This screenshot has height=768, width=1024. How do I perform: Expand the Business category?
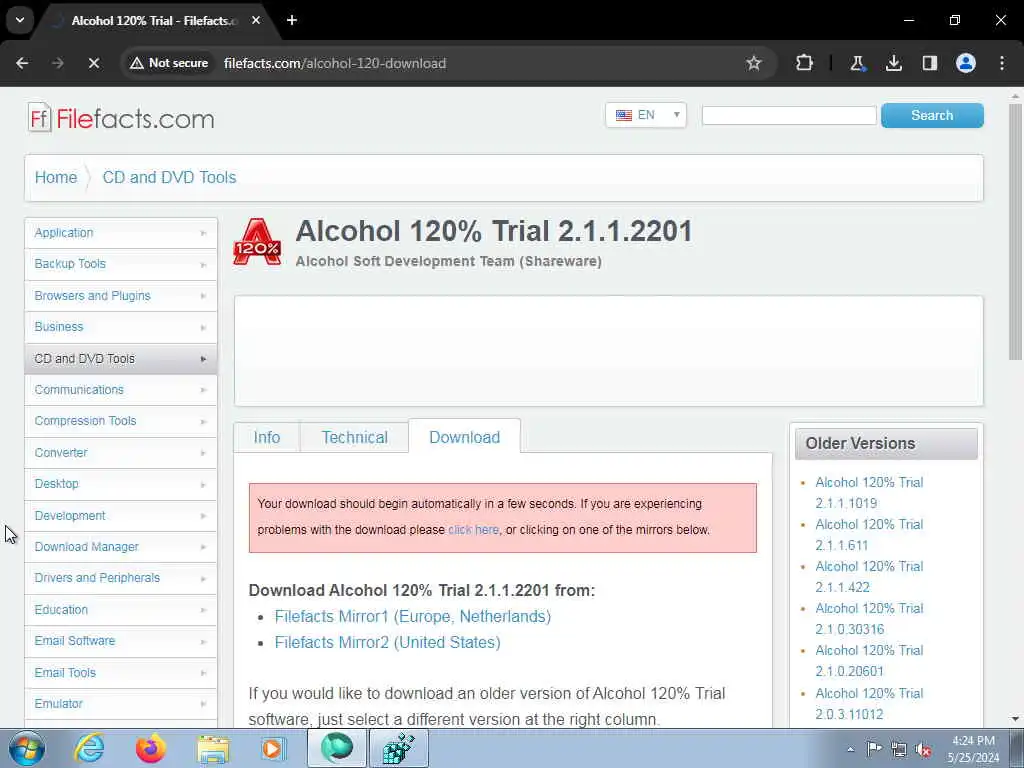(x=121, y=327)
